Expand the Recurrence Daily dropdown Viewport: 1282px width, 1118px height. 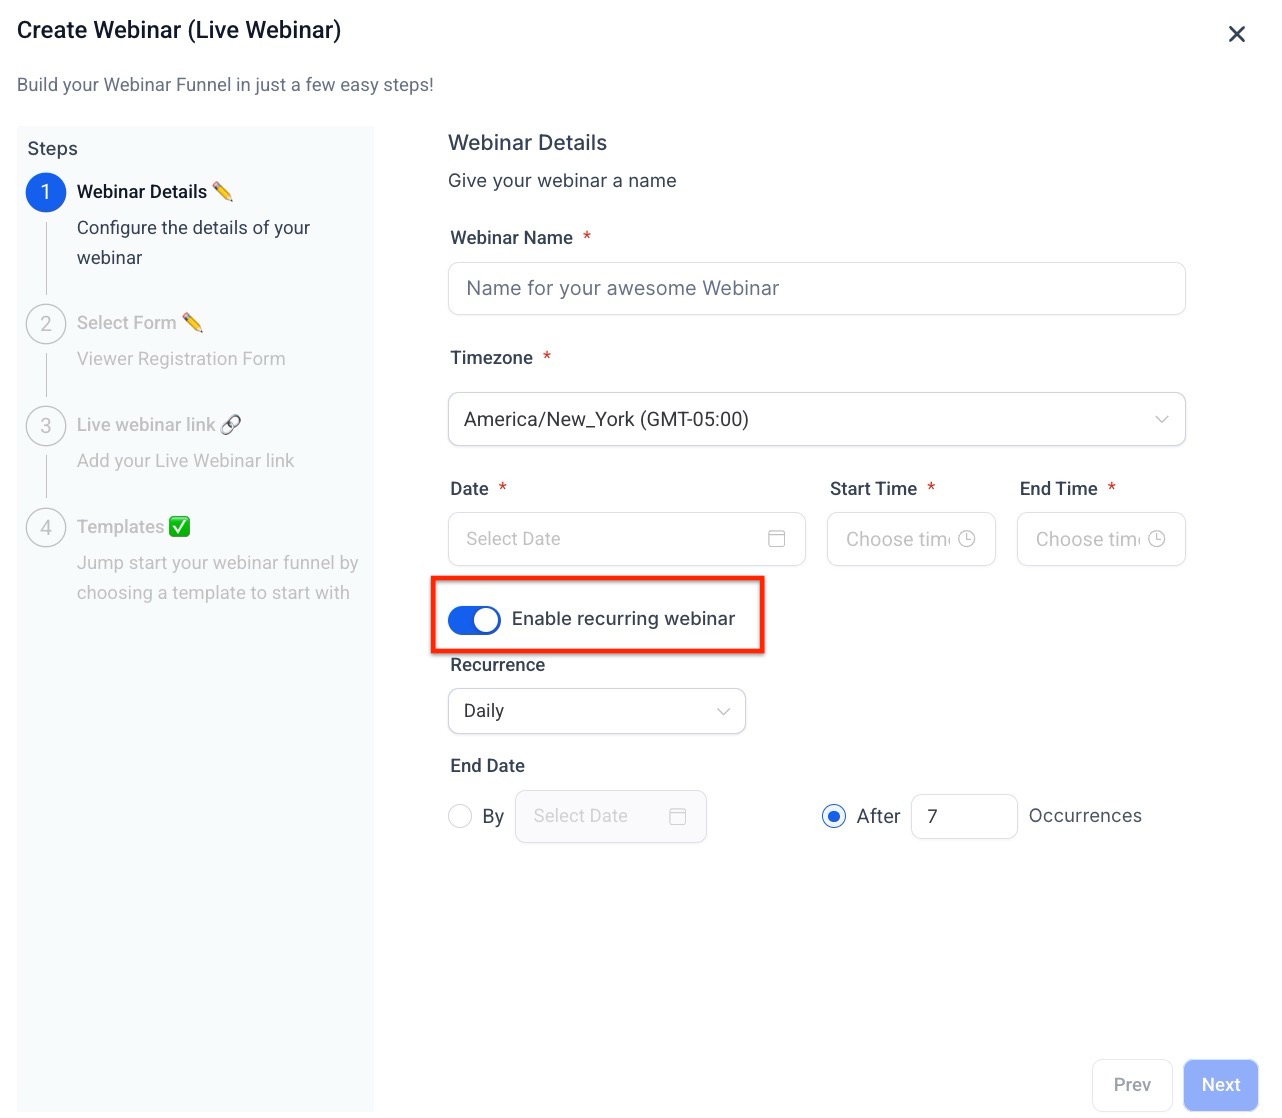click(x=596, y=711)
